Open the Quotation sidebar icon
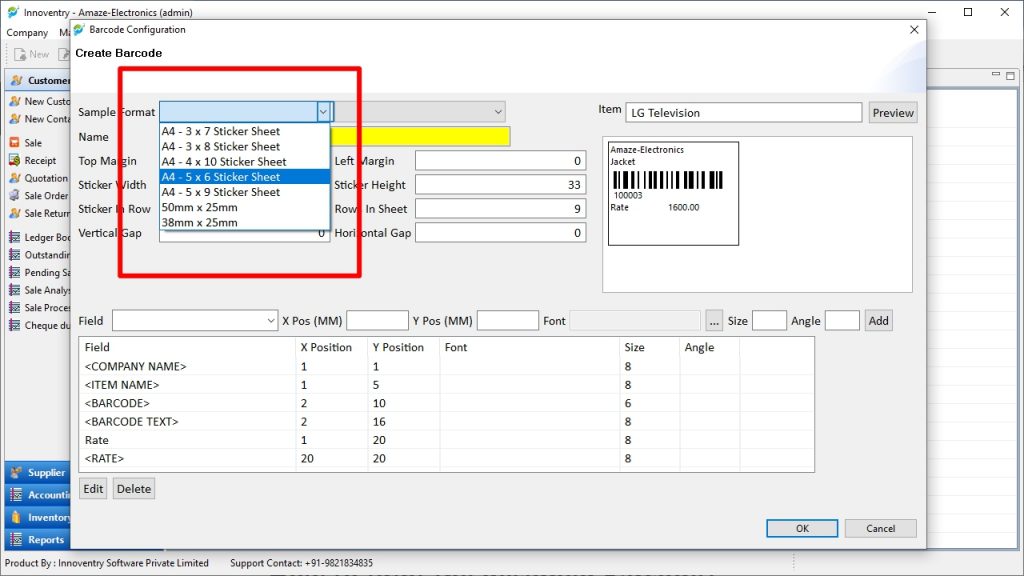This screenshot has width=1024, height=576. tap(14, 178)
